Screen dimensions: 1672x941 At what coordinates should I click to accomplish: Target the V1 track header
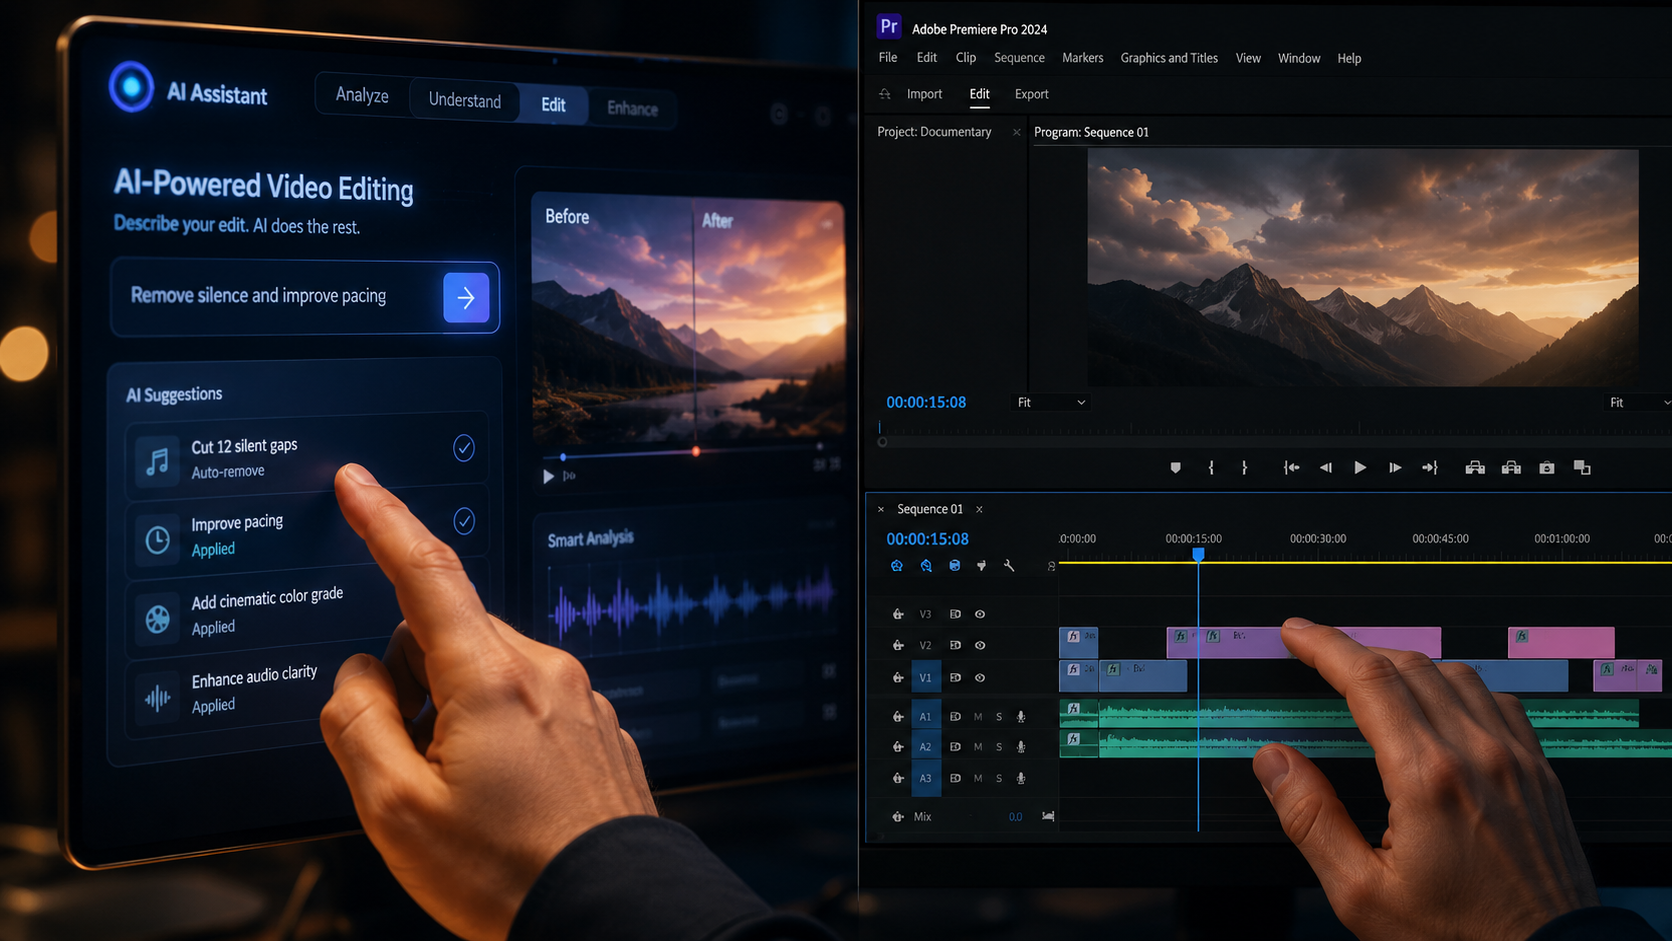click(x=926, y=677)
